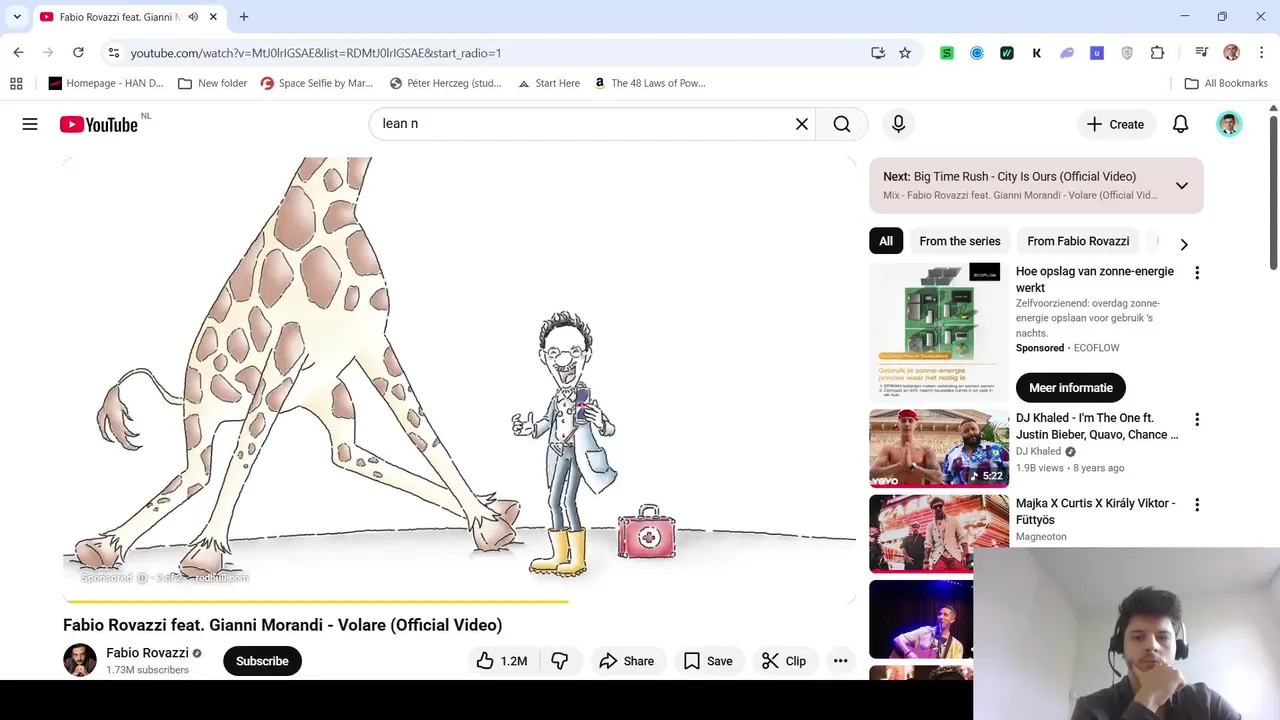Image resolution: width=1280 pixels, height=720 pixels.
Task: Open the green S extension icon
Action: (947, 53)
